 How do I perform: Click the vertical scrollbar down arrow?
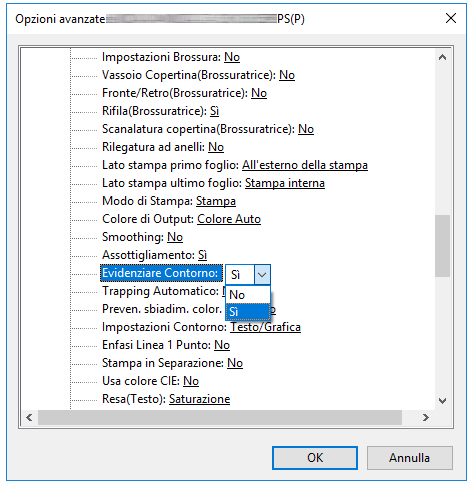tap(442, 401)
